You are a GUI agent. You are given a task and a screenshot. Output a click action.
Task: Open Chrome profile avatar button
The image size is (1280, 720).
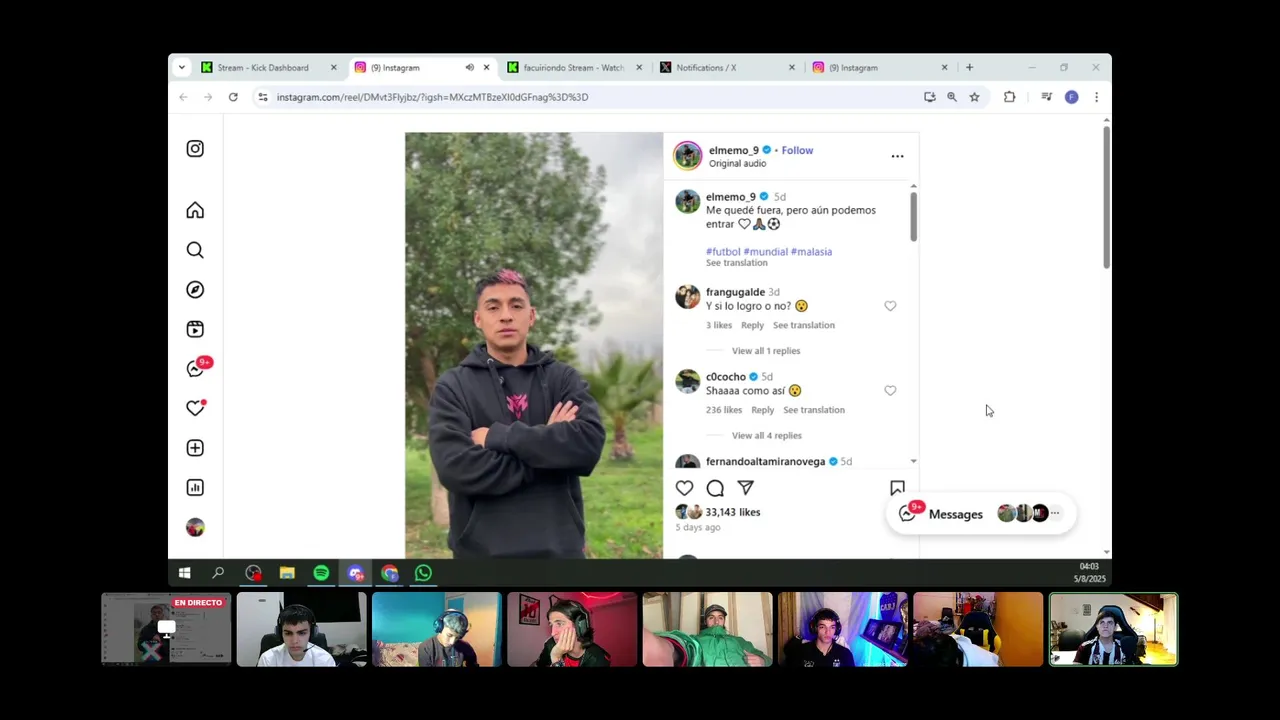point(1071,97)
